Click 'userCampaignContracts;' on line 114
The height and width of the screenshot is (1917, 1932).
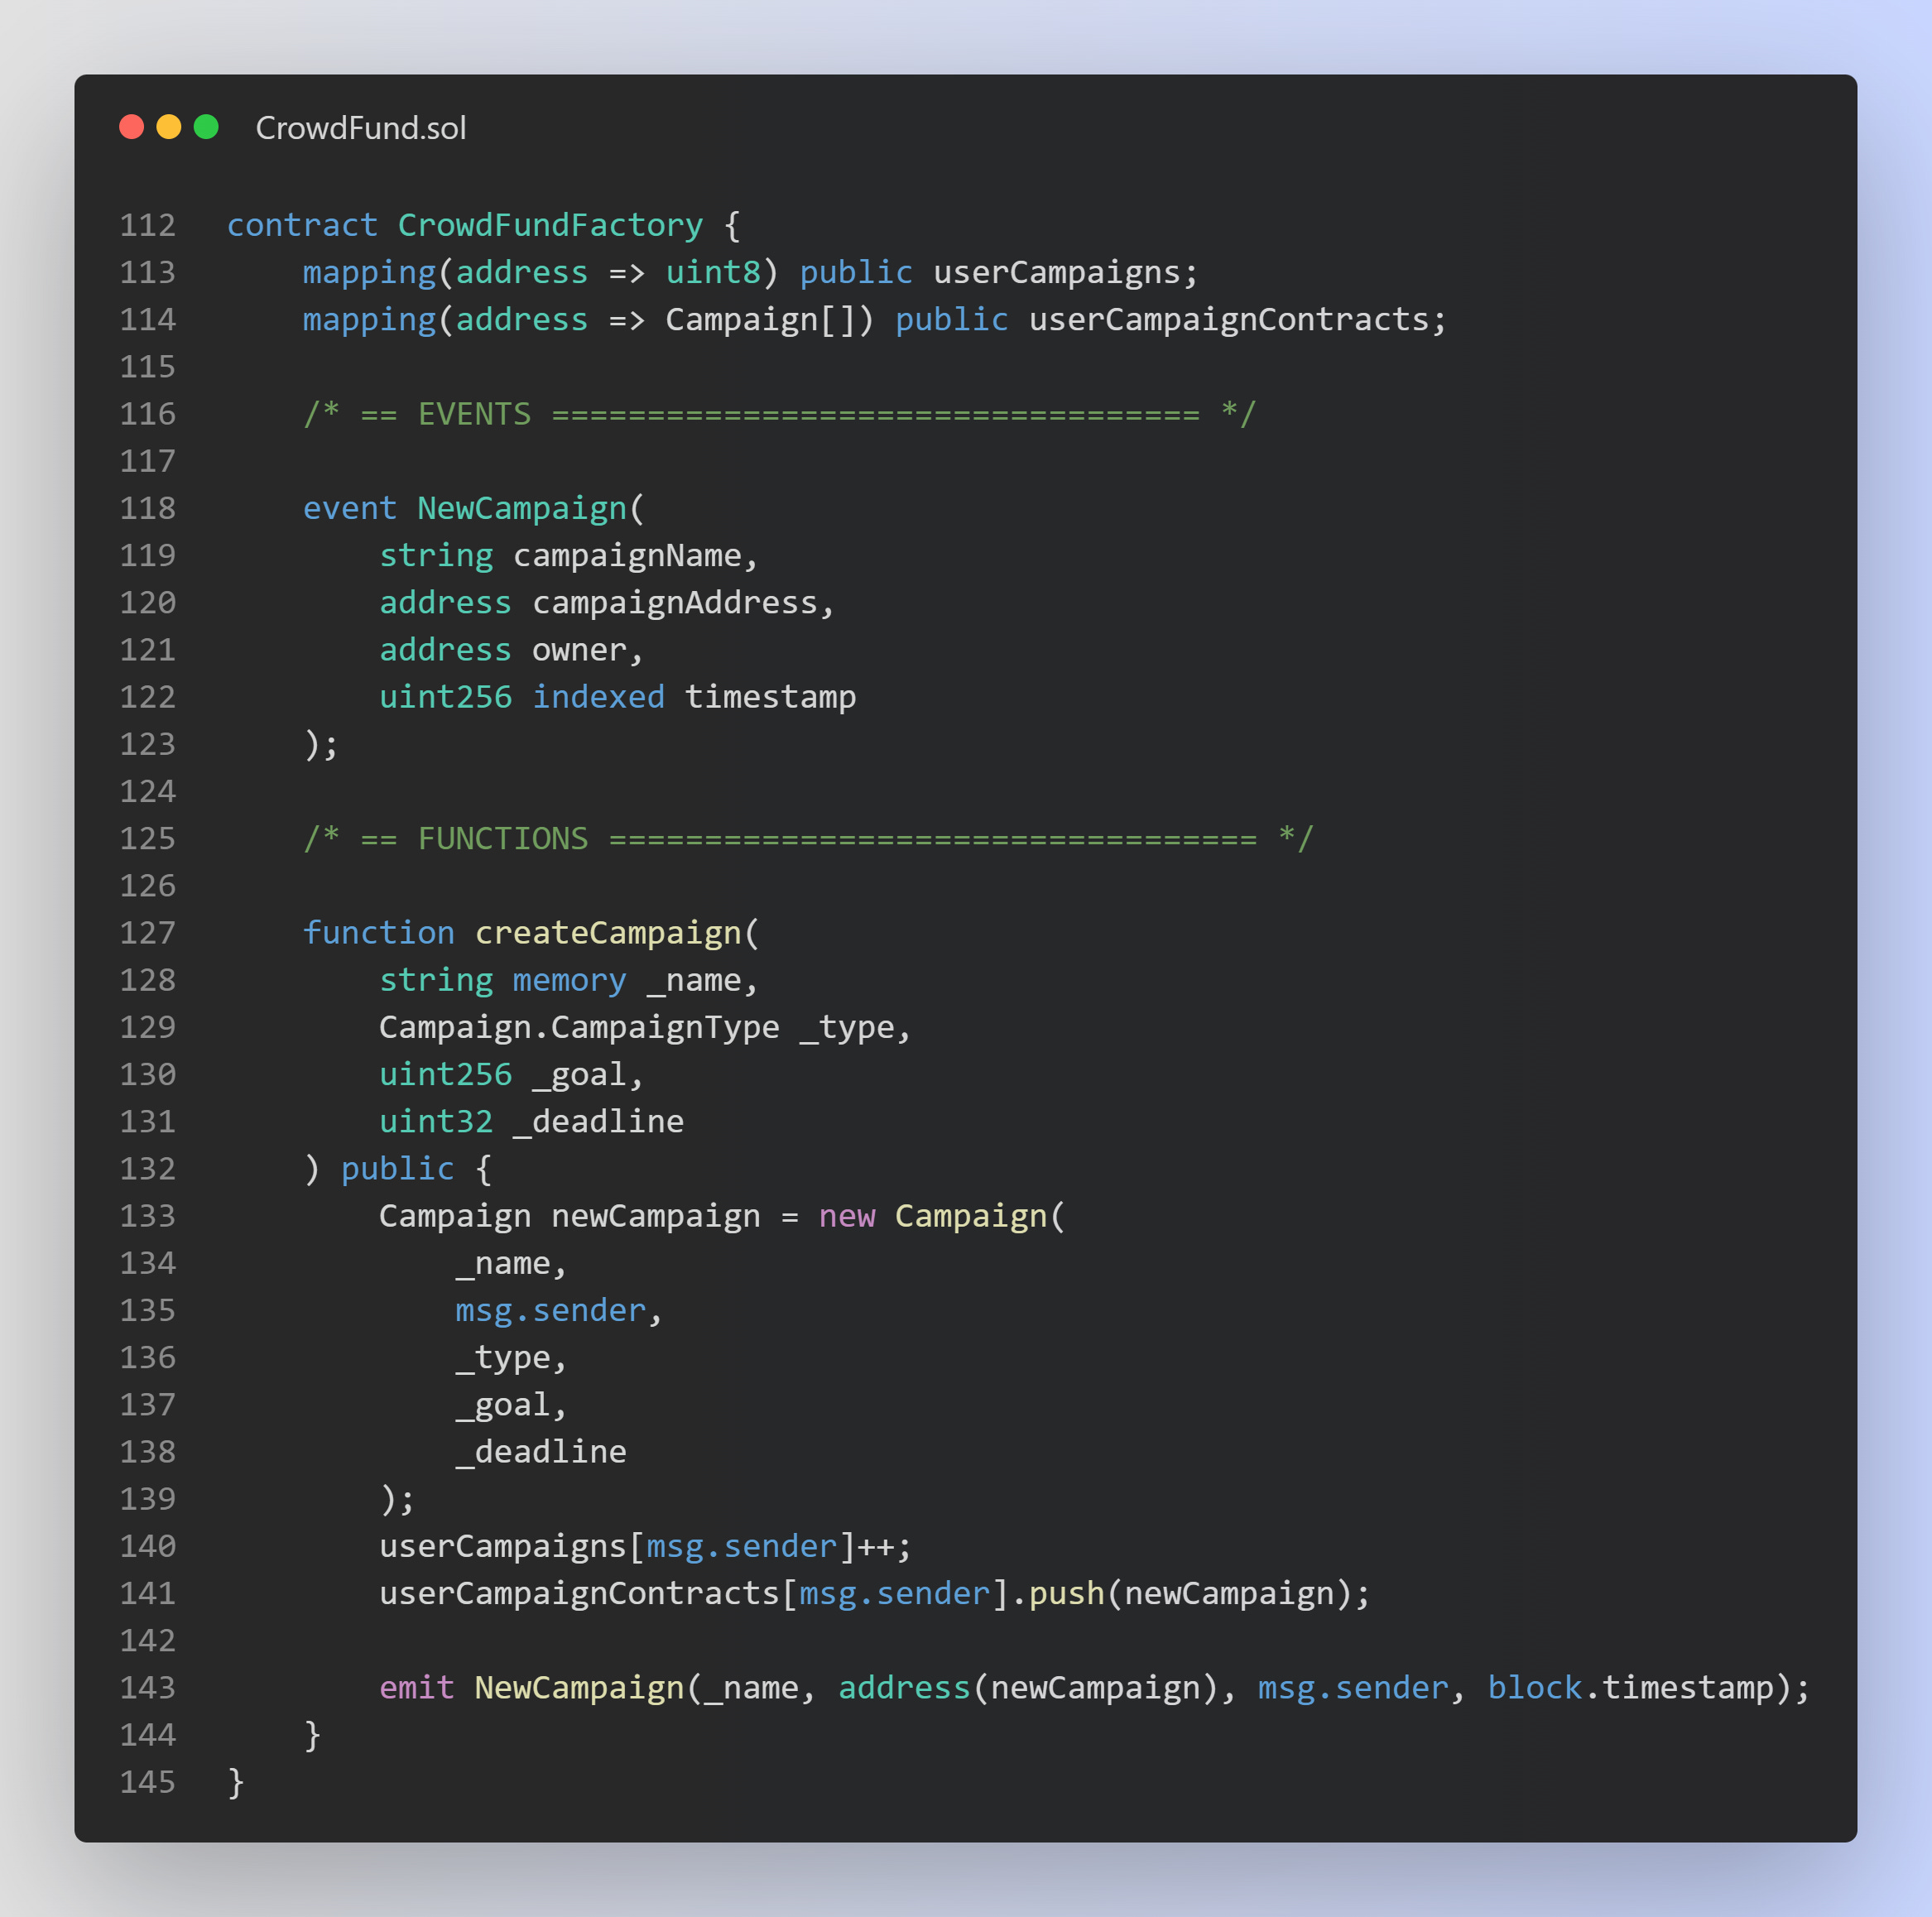click(x=1238, y=319)
